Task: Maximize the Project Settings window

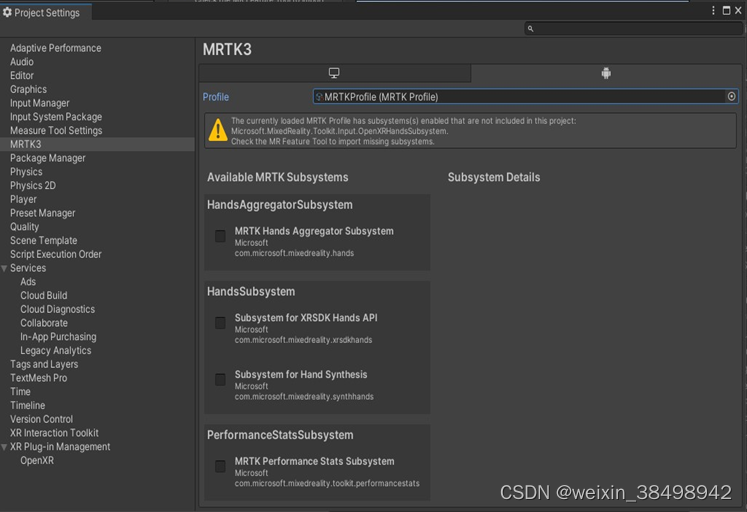Action: click(x=727, y=10)
